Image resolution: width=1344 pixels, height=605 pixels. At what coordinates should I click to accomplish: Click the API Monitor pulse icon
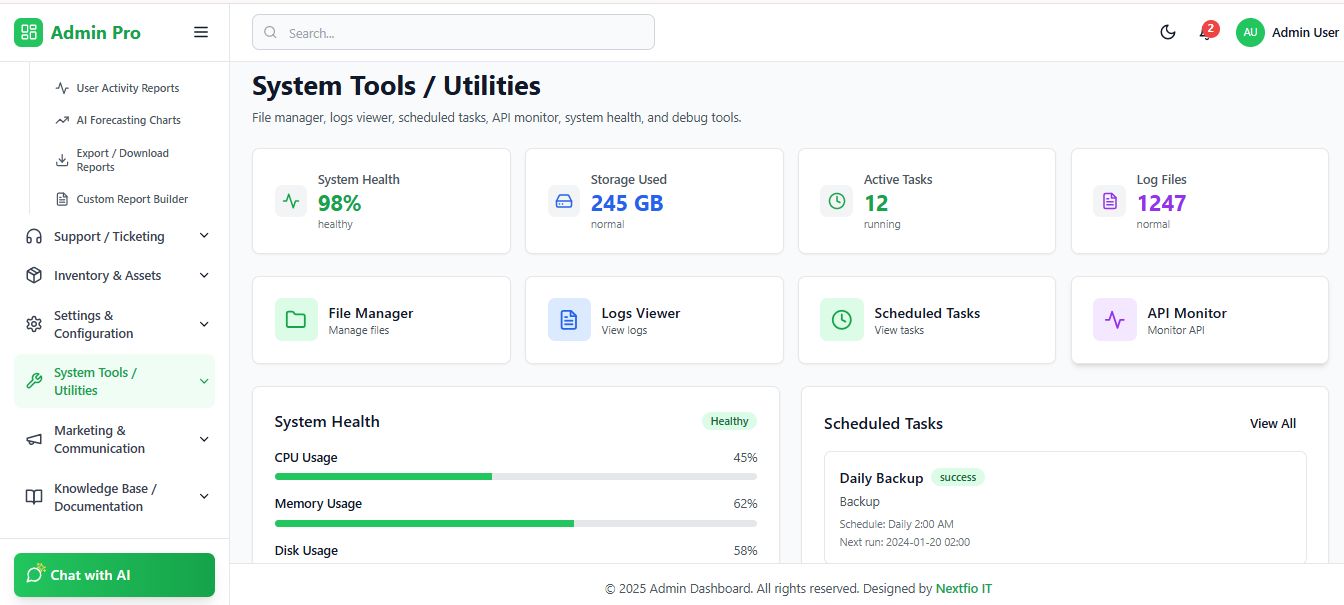(x=1115, y=320)
